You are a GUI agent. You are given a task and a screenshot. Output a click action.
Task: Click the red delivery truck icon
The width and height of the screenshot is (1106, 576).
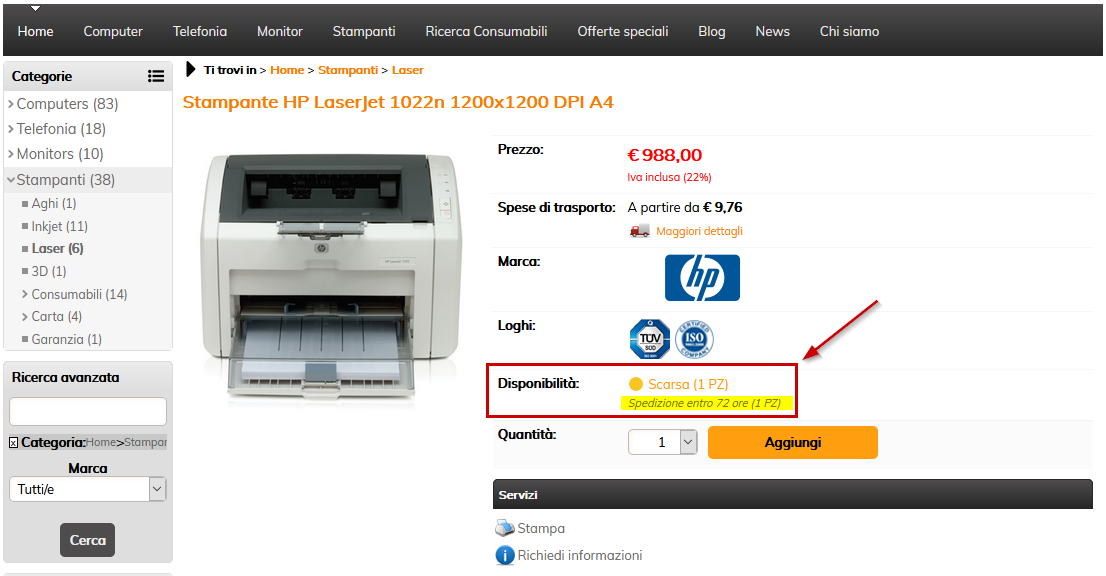click(x=640, y=231)
